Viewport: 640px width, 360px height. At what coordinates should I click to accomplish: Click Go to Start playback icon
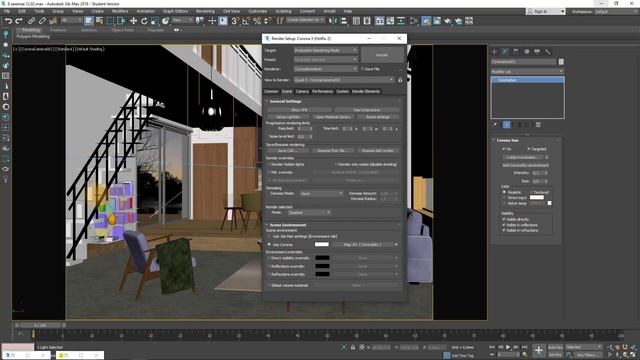(x=492, y=347)
